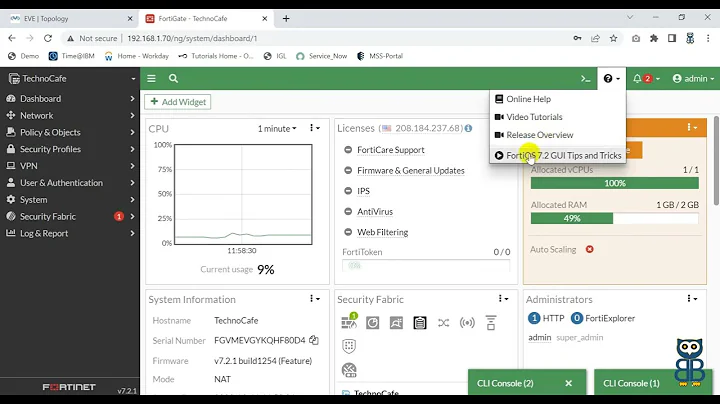This screenshot has width=720, height=404.
Task: Click Firmware & General Updates license link
Action: tap(411, 171)
